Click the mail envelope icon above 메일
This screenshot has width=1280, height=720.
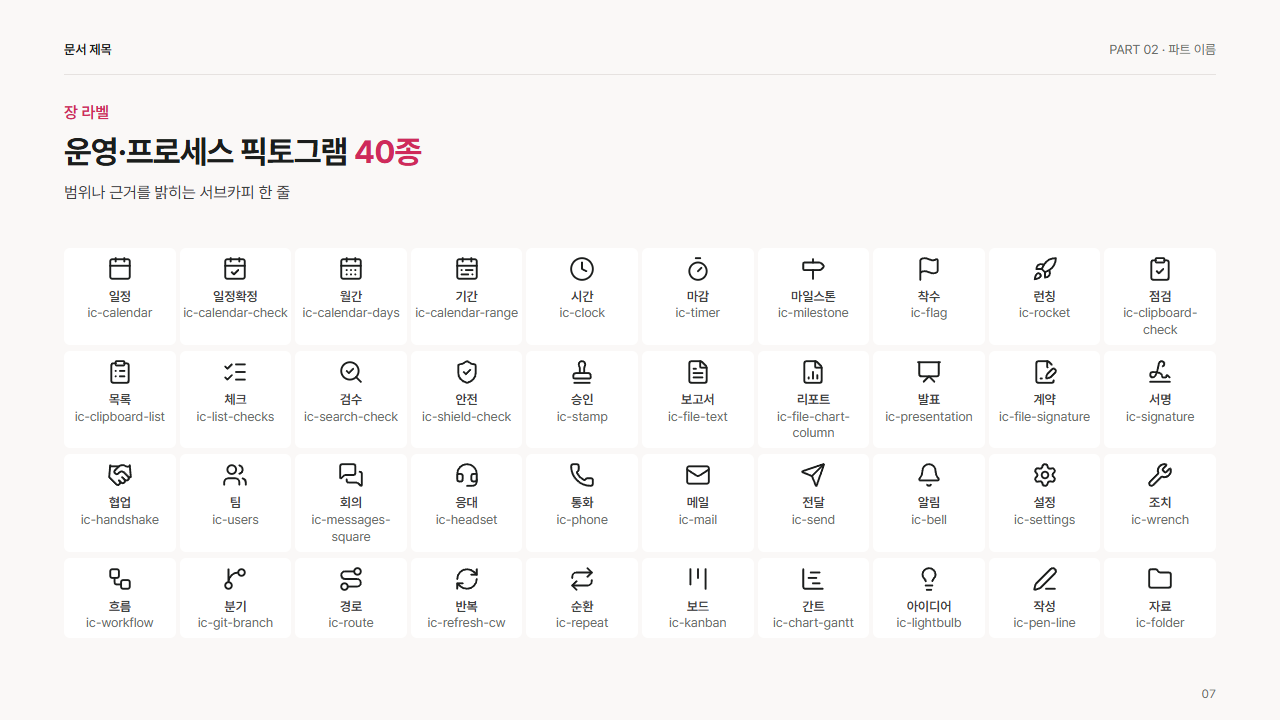click(x=698, y=475)
